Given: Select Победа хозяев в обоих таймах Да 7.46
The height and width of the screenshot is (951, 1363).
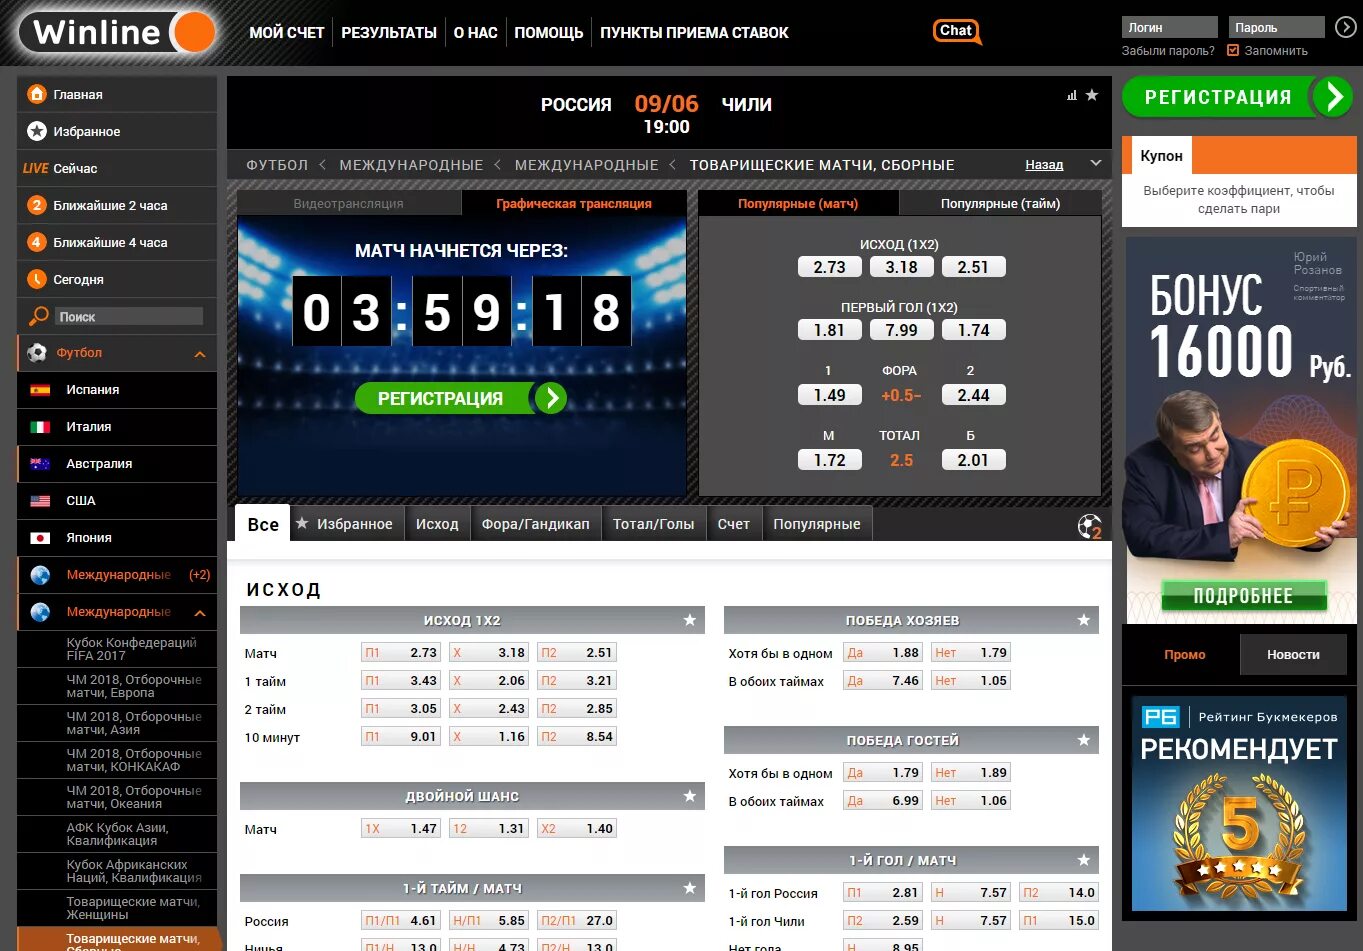Looking at the screenshot, I should [882, 680].
